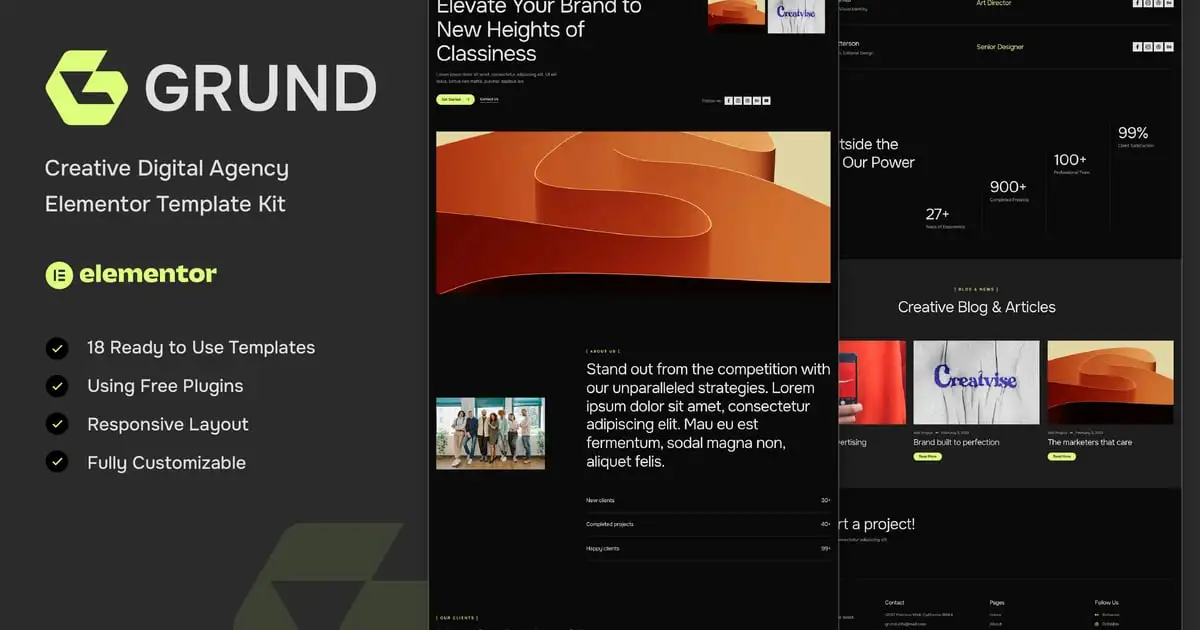Open the Home link under Pages footer
This screenshot has height=630, width=1200.
(x=995, y=614)
